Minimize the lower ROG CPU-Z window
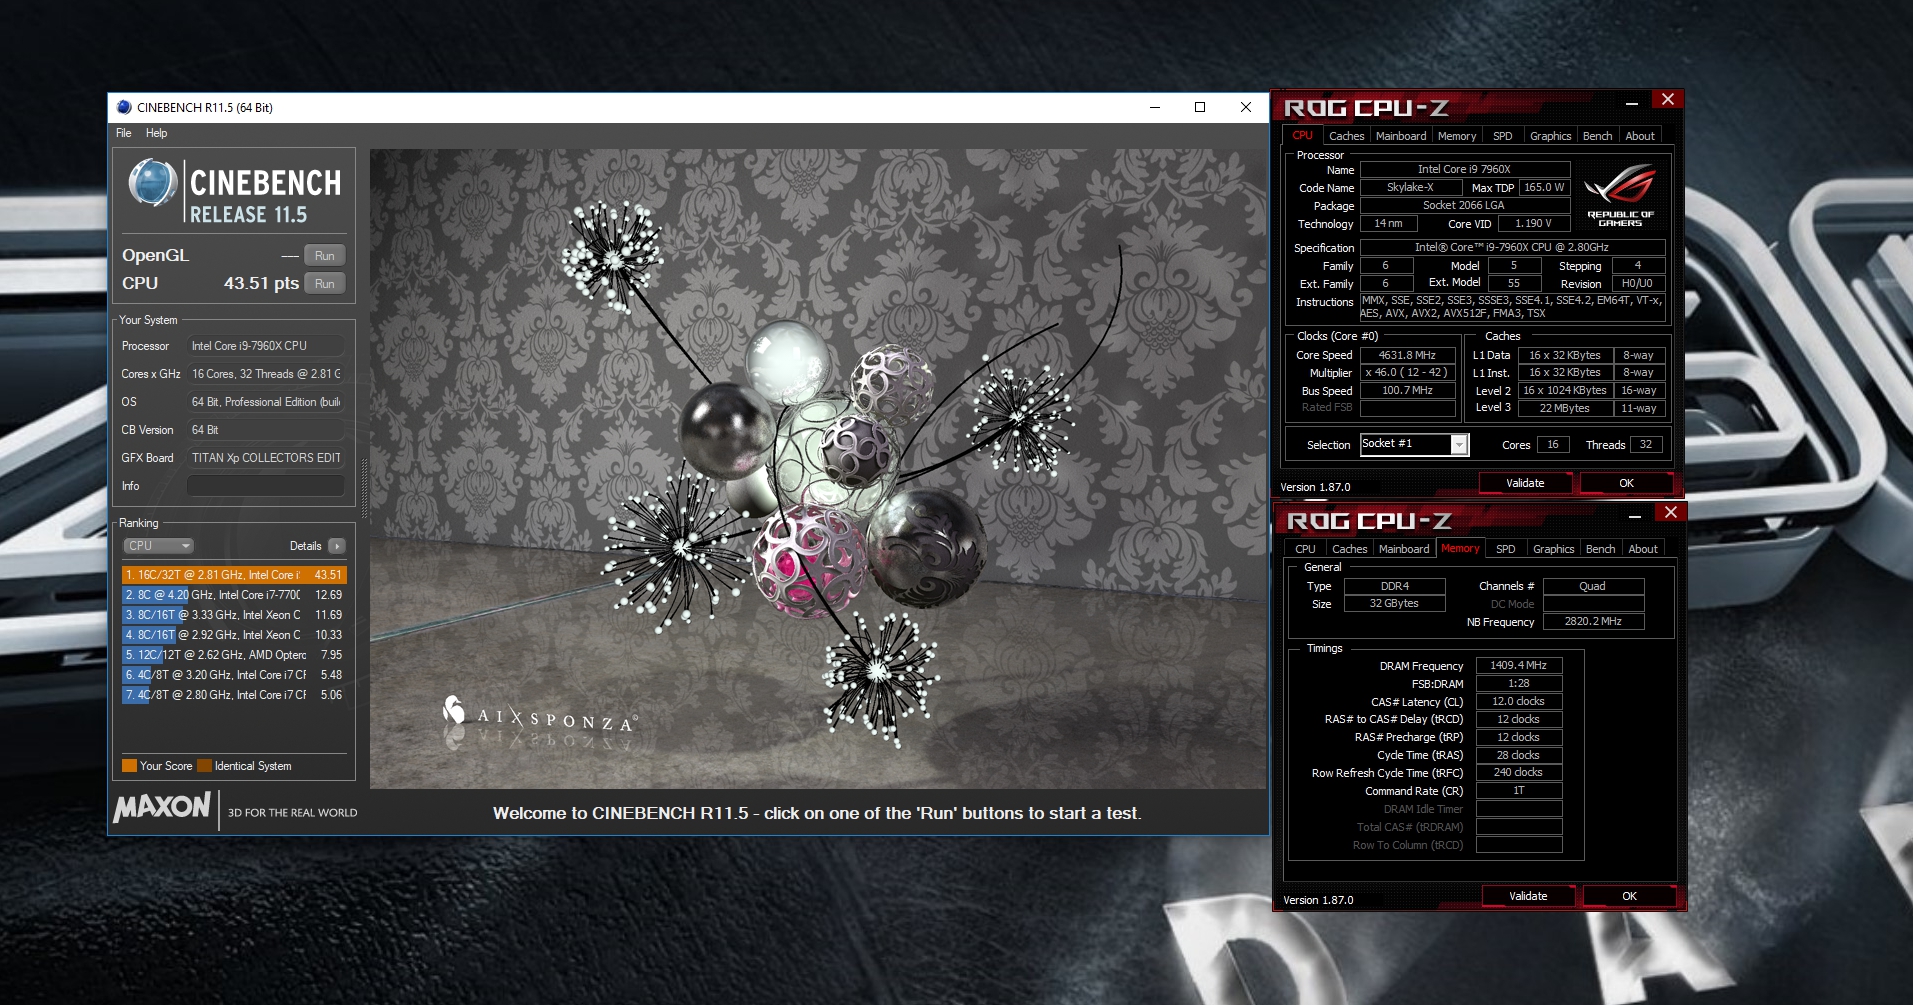This screenshot has height=1005, width=1913. click(1634, 515)
